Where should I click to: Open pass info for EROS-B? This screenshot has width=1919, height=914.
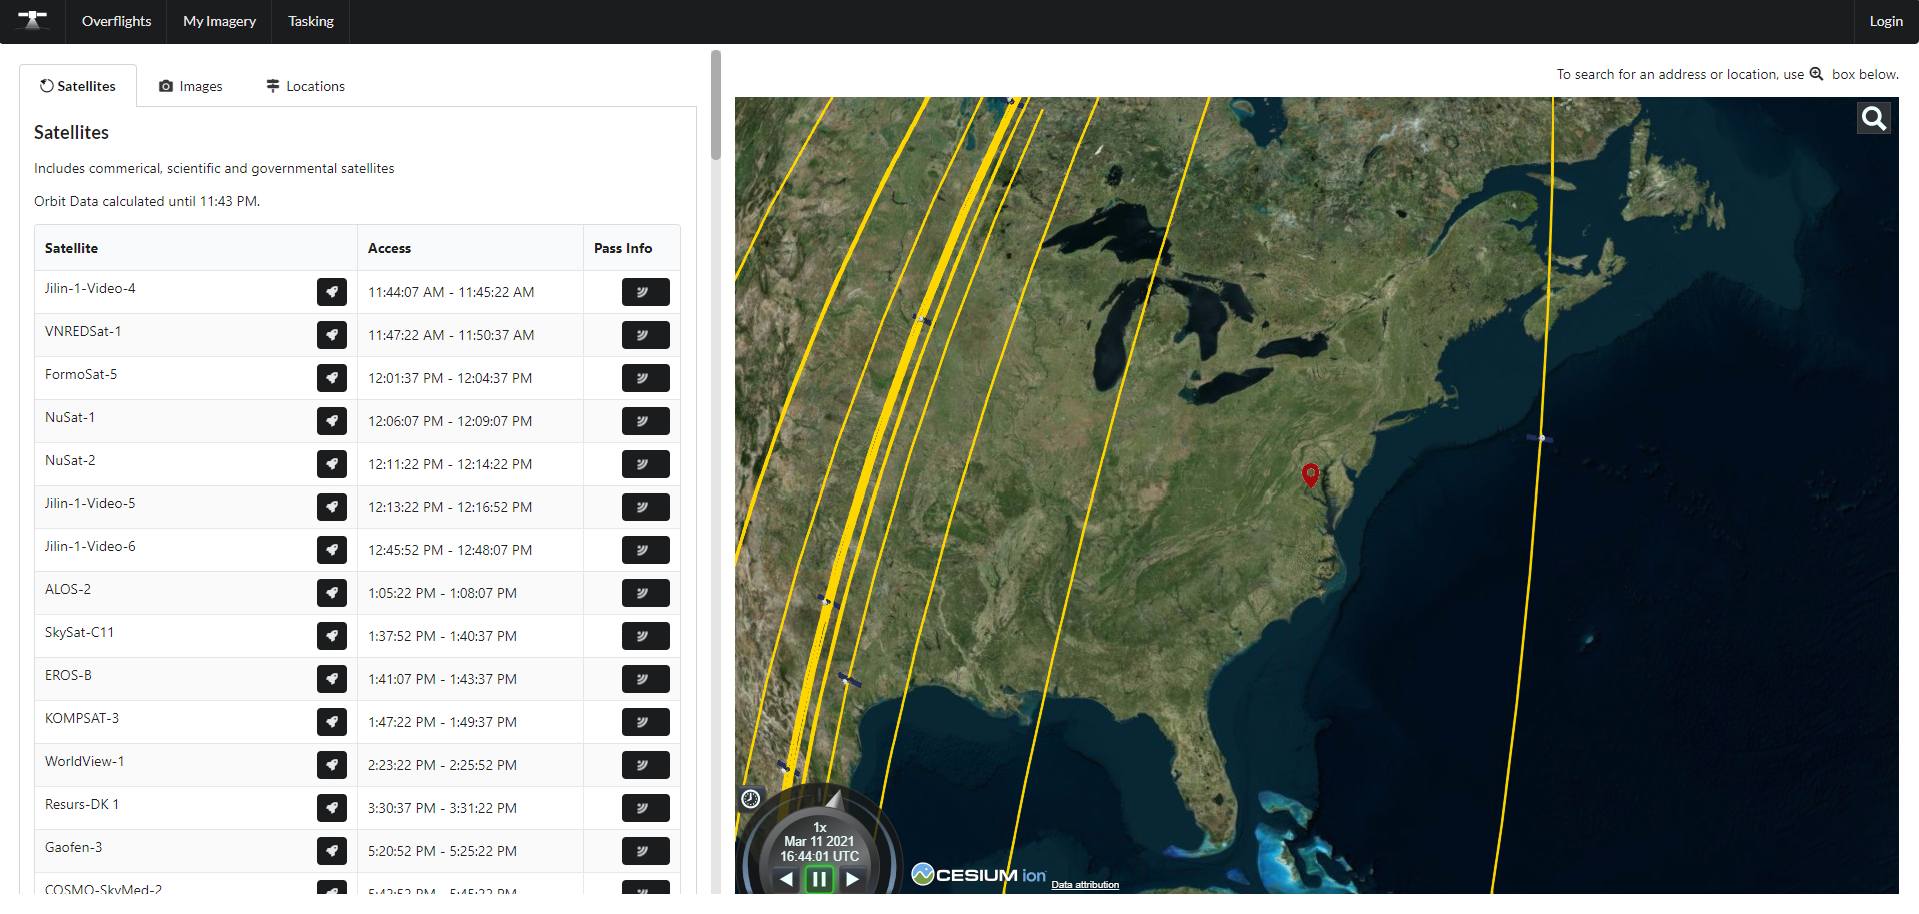click(x=645, y=679)
